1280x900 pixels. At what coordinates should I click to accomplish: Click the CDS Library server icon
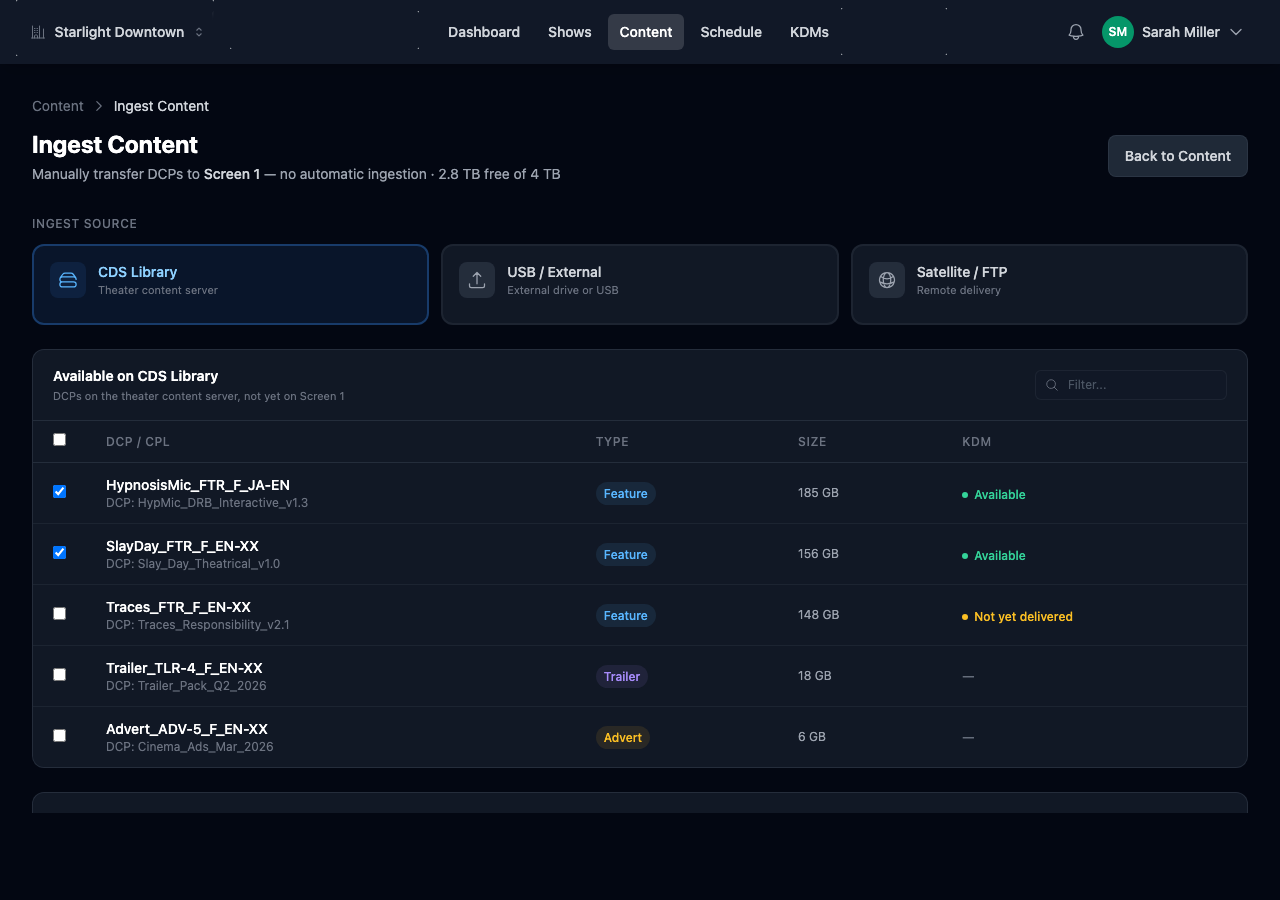tap(68, 280)
